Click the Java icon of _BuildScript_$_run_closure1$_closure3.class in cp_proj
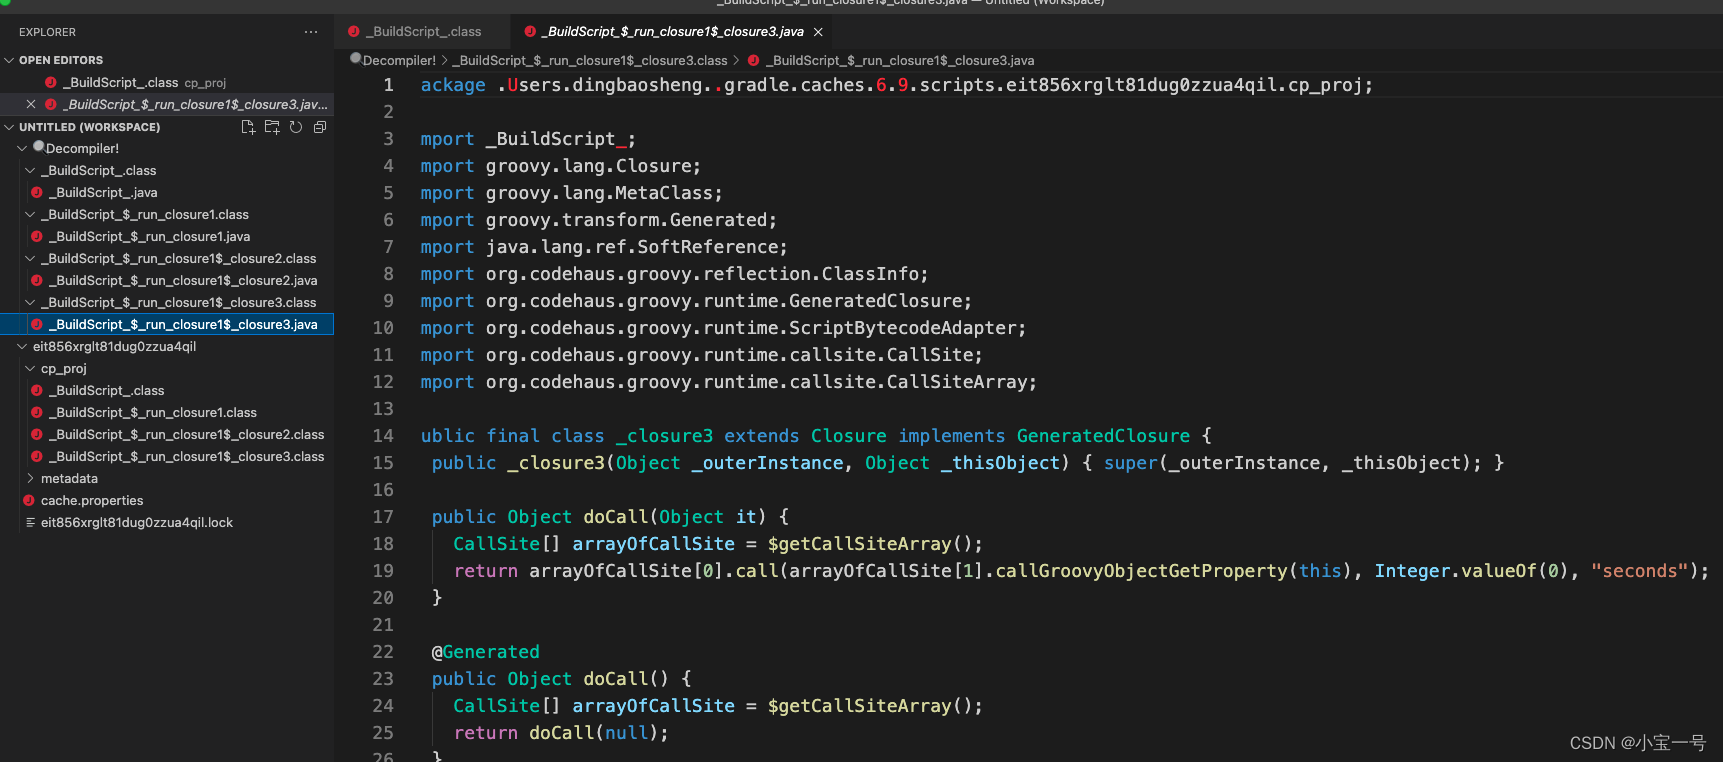The height and width of the screenshot is (762, 1723). point(37,456)
